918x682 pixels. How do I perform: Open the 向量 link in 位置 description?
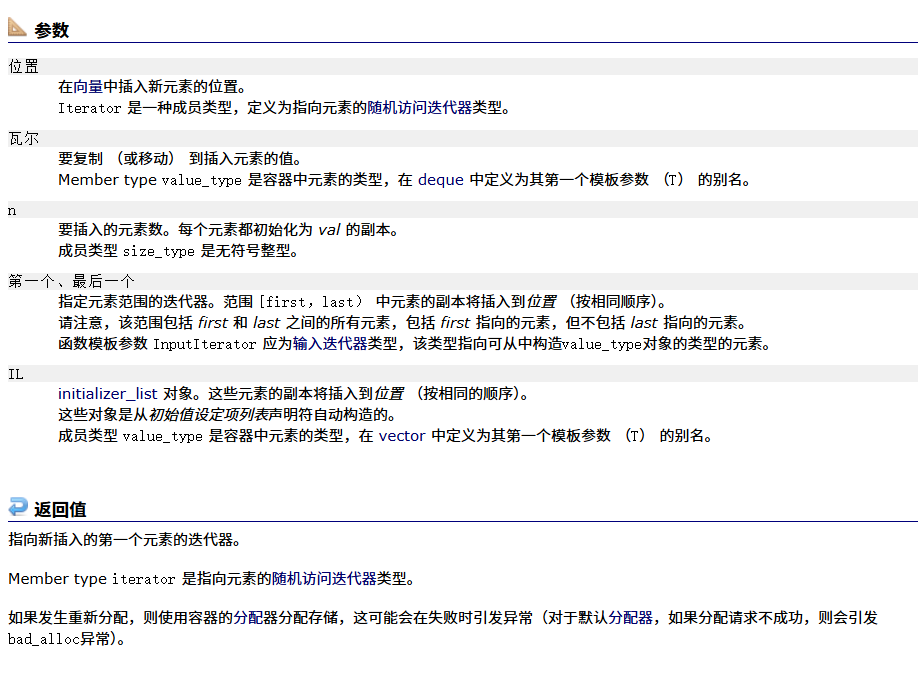click(x=88, y=87)
